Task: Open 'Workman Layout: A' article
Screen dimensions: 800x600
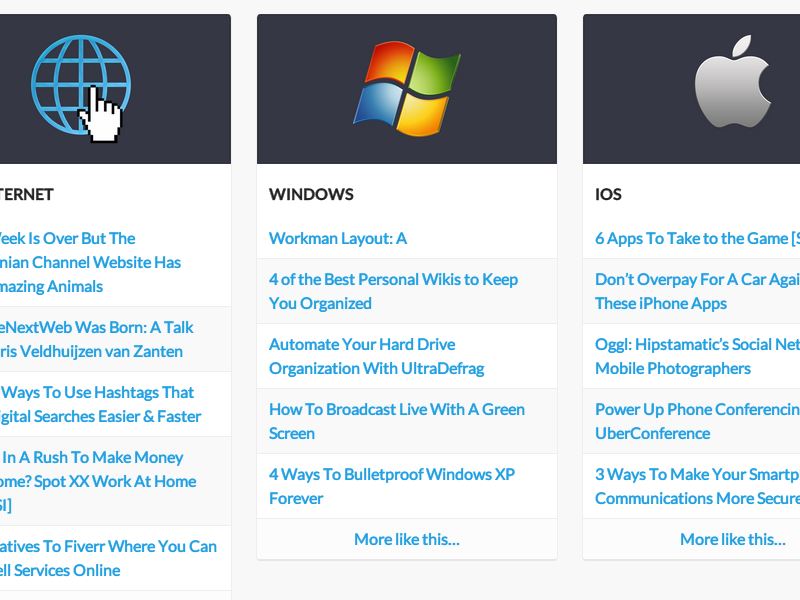Action: point(338,238)
